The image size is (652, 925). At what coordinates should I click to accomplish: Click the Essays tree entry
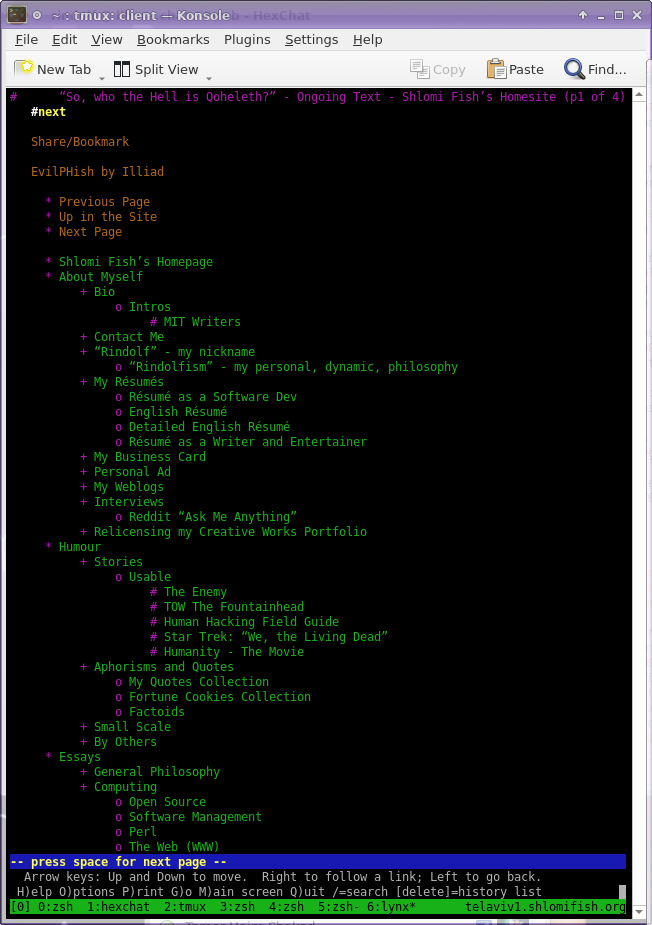(x=80, y=757)
